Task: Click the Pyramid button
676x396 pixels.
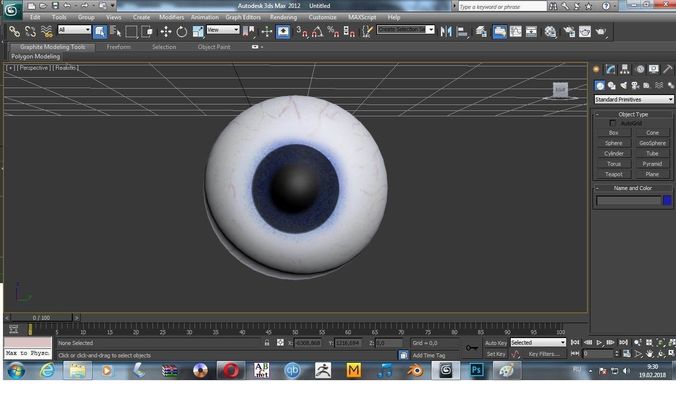Action: pos(652,164)
